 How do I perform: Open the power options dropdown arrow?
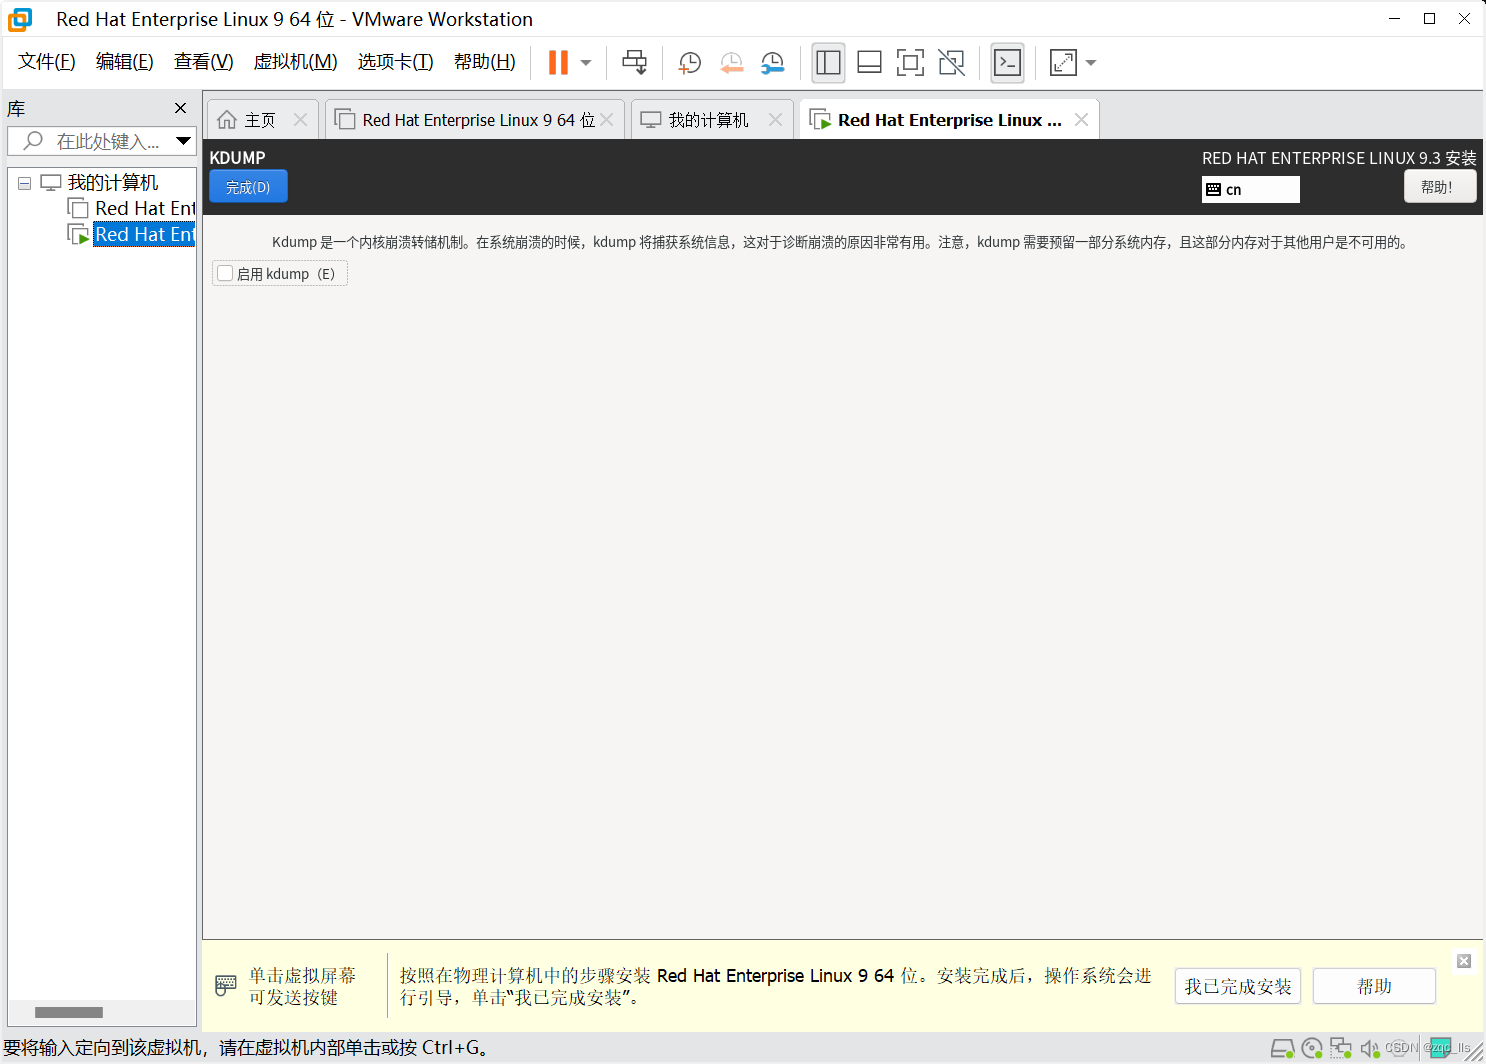(x=586, y=62)
